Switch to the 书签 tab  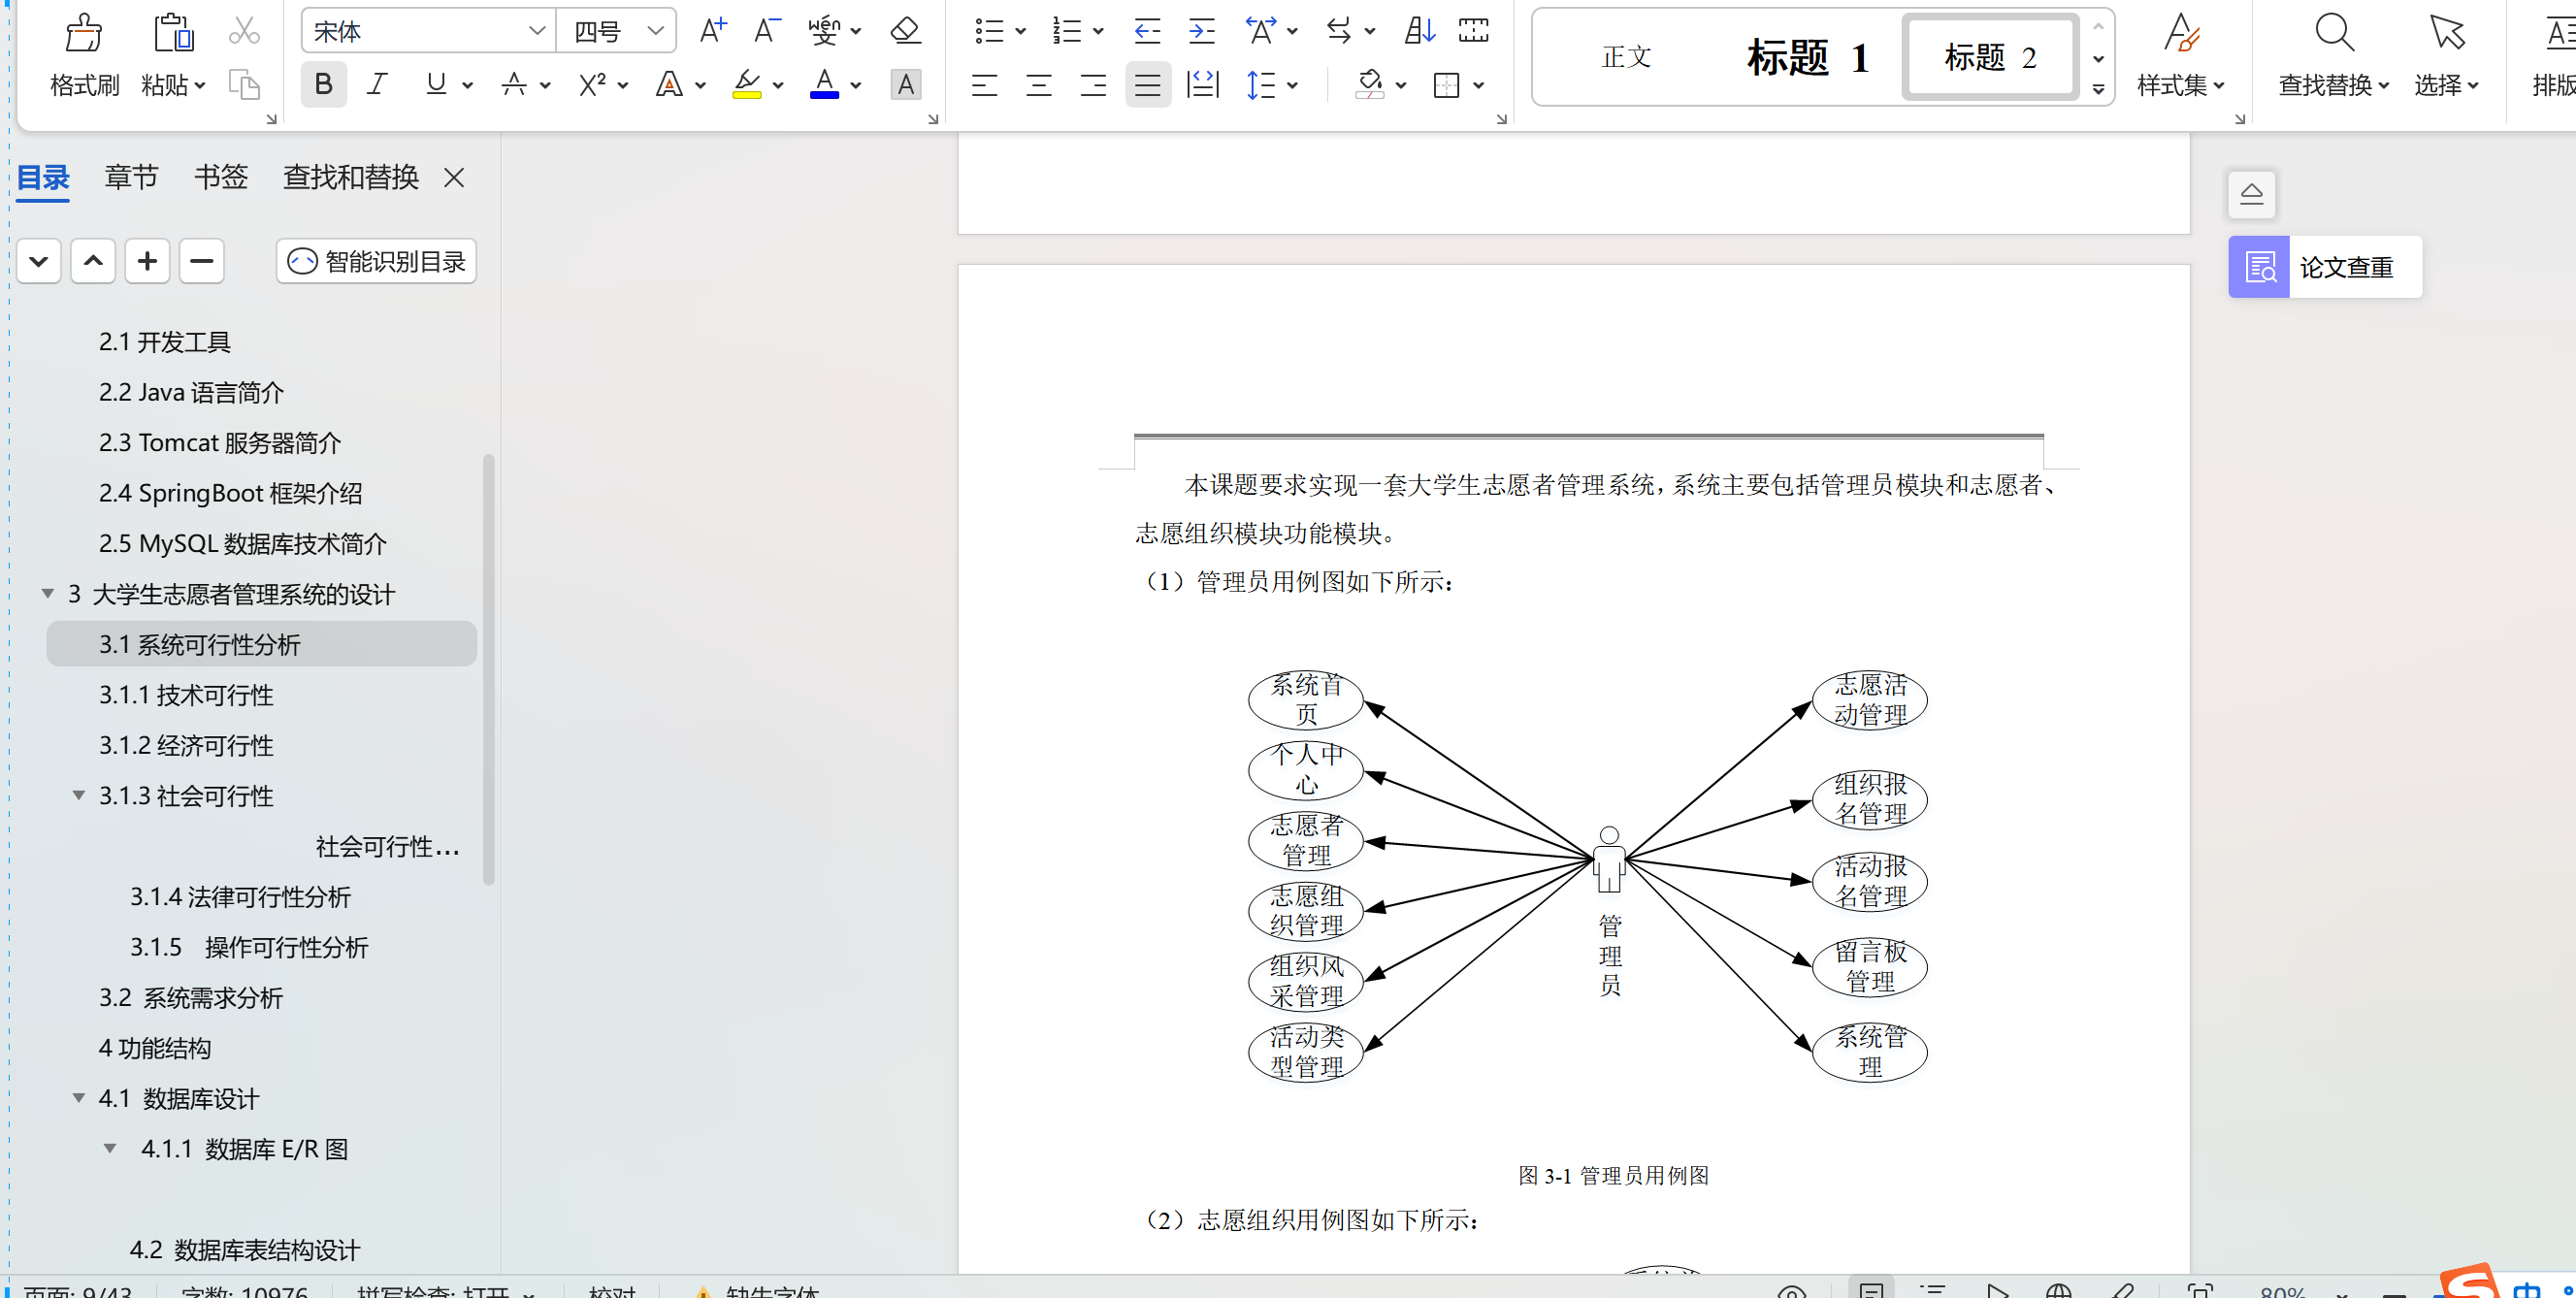tap(220, 177)
